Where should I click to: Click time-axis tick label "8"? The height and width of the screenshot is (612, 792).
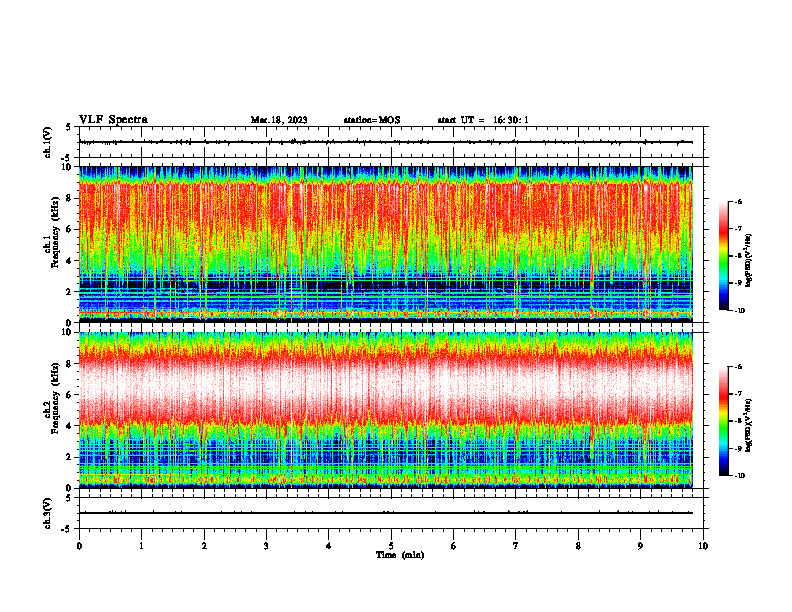click(x=578, y=546)
